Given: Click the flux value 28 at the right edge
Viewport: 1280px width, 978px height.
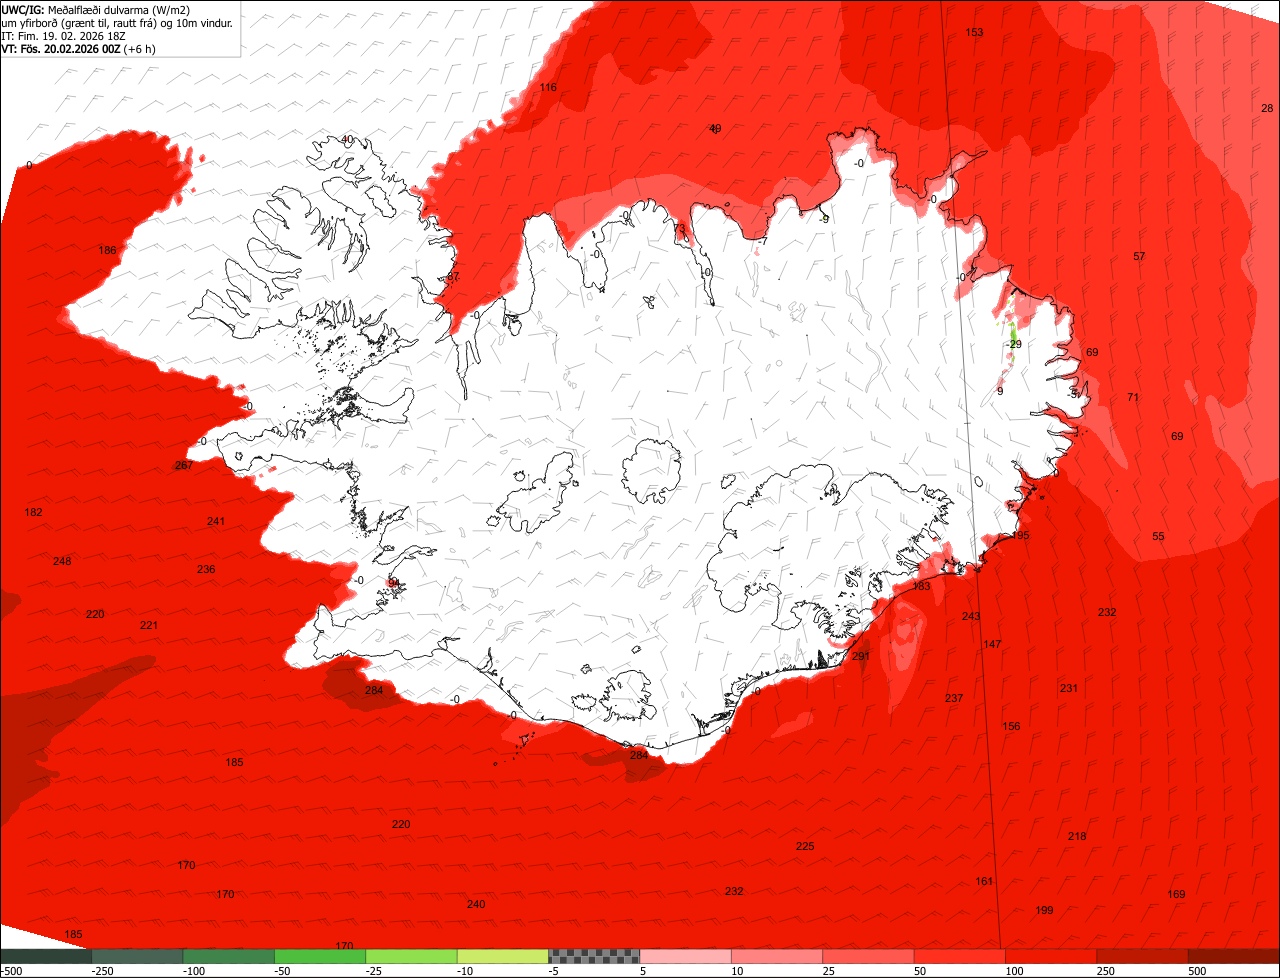Looking at the screenshot, I should click(1267, 108).
